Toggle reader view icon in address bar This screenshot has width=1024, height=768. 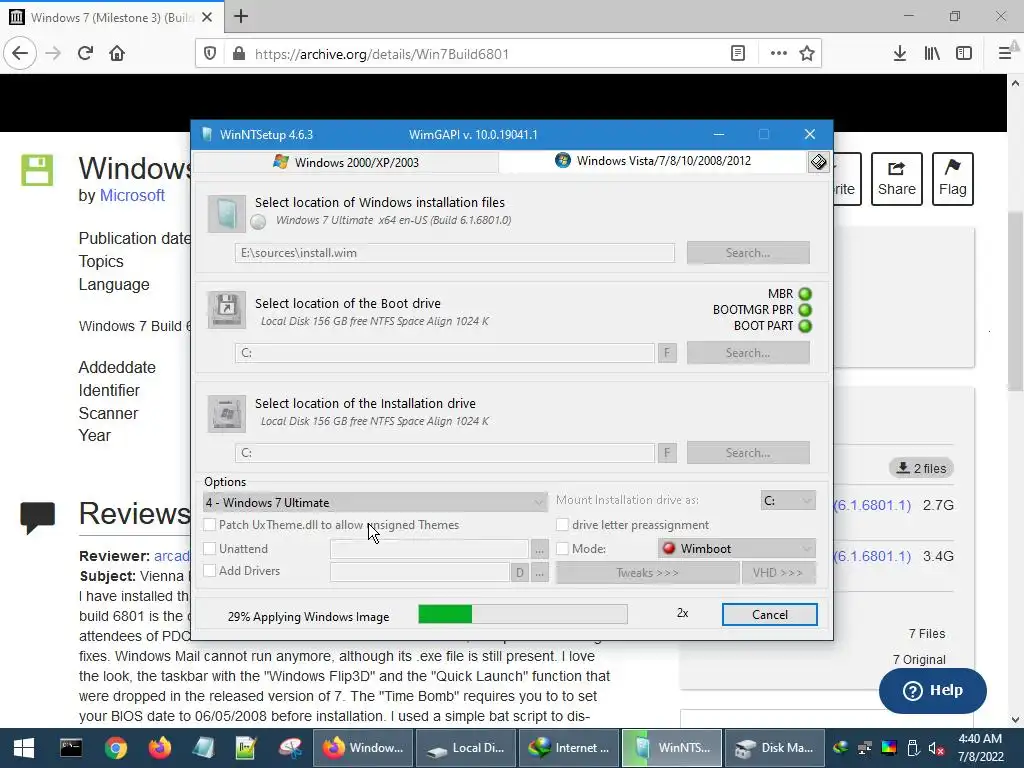tap(738, 54)
